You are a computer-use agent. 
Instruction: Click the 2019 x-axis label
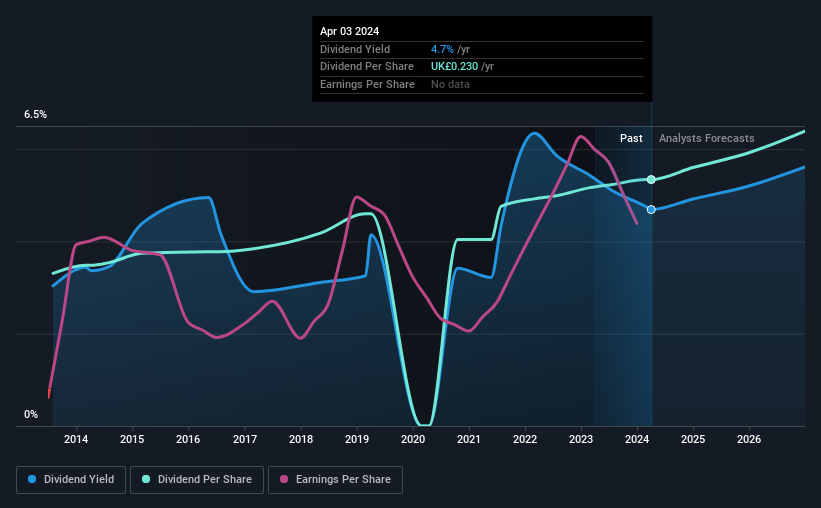[357, 439]
